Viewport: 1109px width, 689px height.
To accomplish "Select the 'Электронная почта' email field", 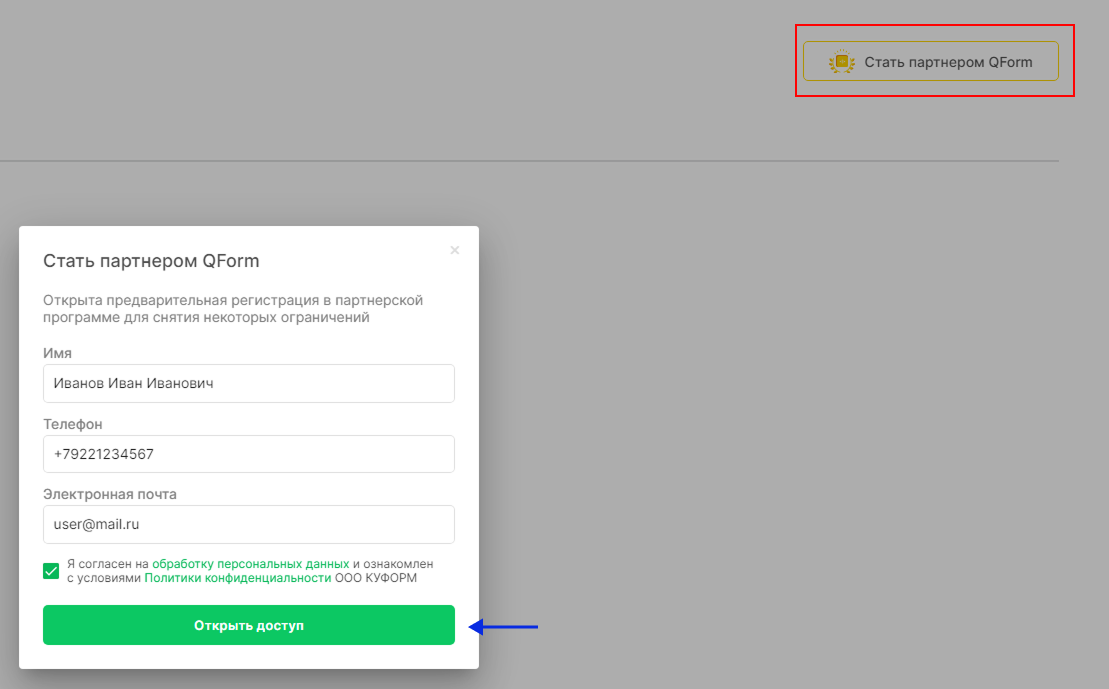I will pyautogui.click(x=249, y=524).
